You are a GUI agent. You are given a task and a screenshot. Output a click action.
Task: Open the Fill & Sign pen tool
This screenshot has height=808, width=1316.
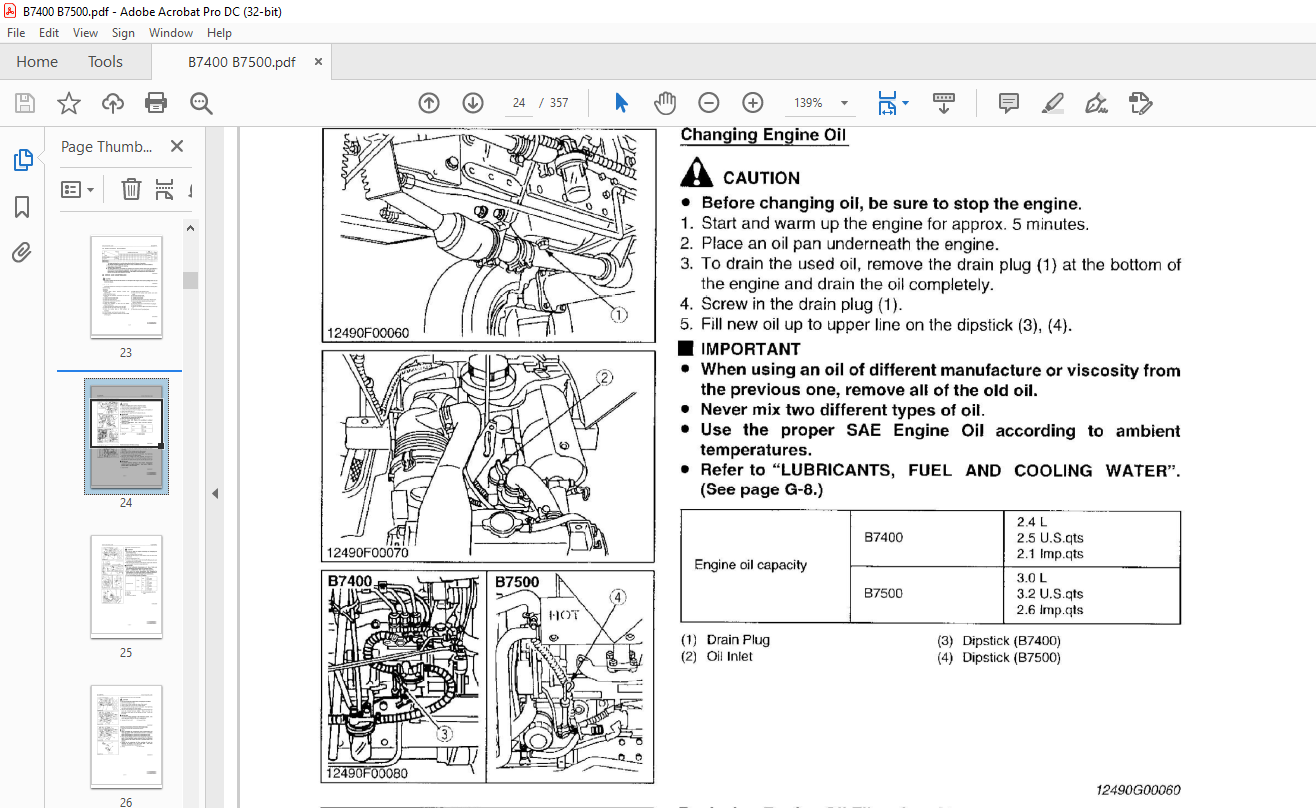(1096, 103)
